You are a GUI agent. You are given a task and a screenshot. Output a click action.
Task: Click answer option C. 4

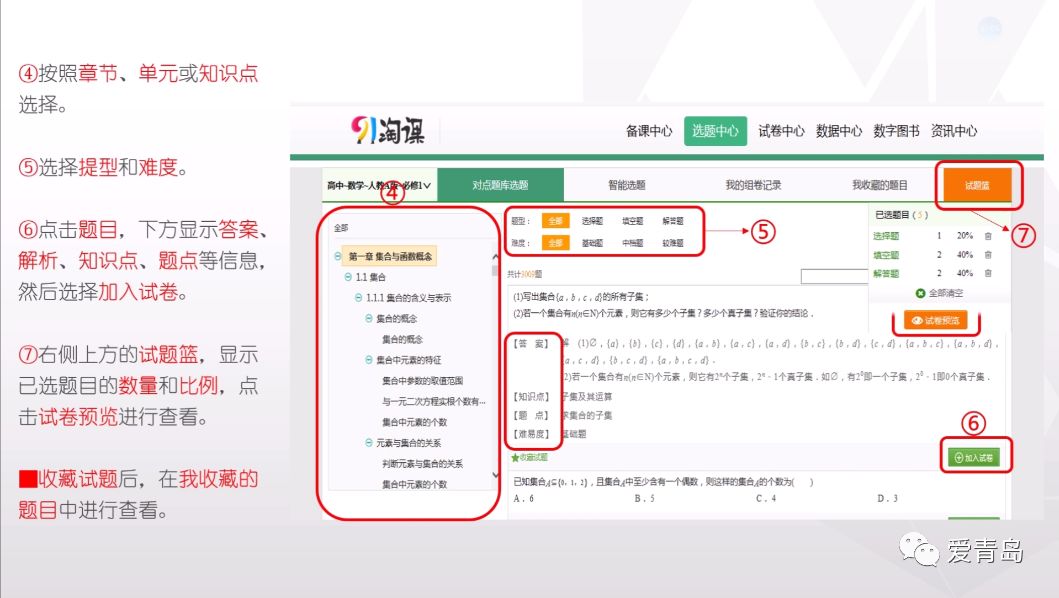[x=766, y=499]
